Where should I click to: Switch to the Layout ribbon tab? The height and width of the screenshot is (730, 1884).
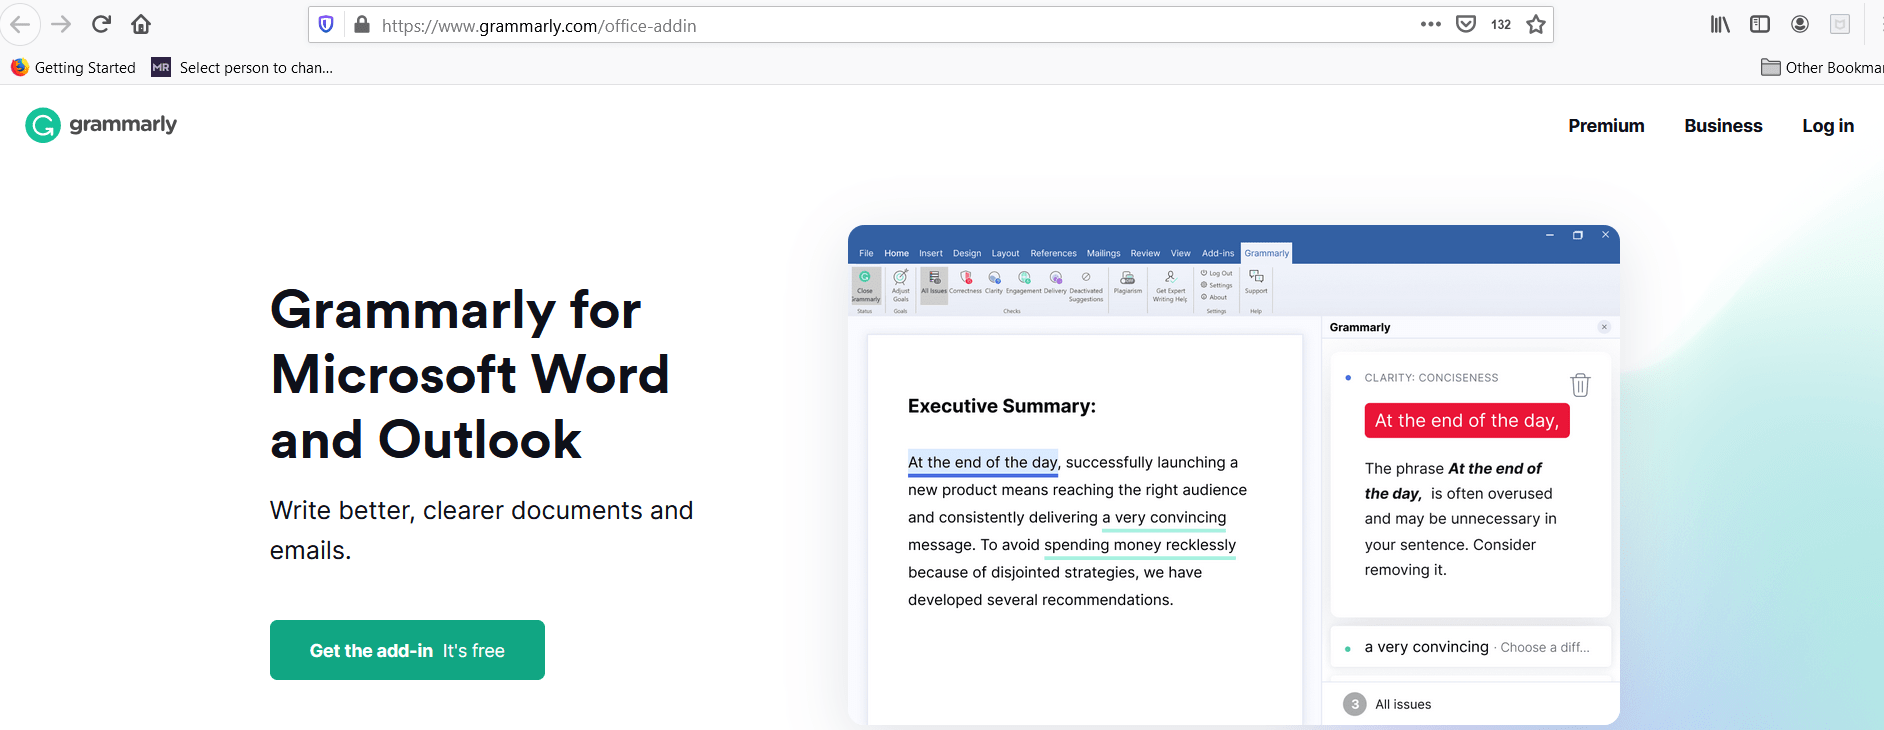click(1005, 253)
